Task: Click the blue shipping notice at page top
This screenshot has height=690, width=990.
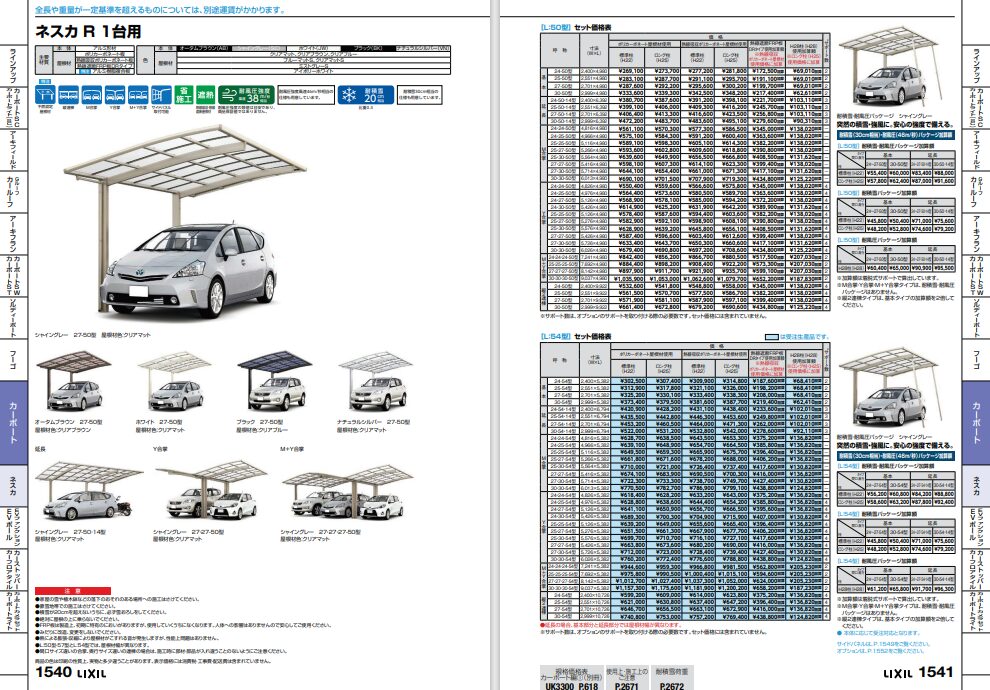Action: [x=160, y=9]
